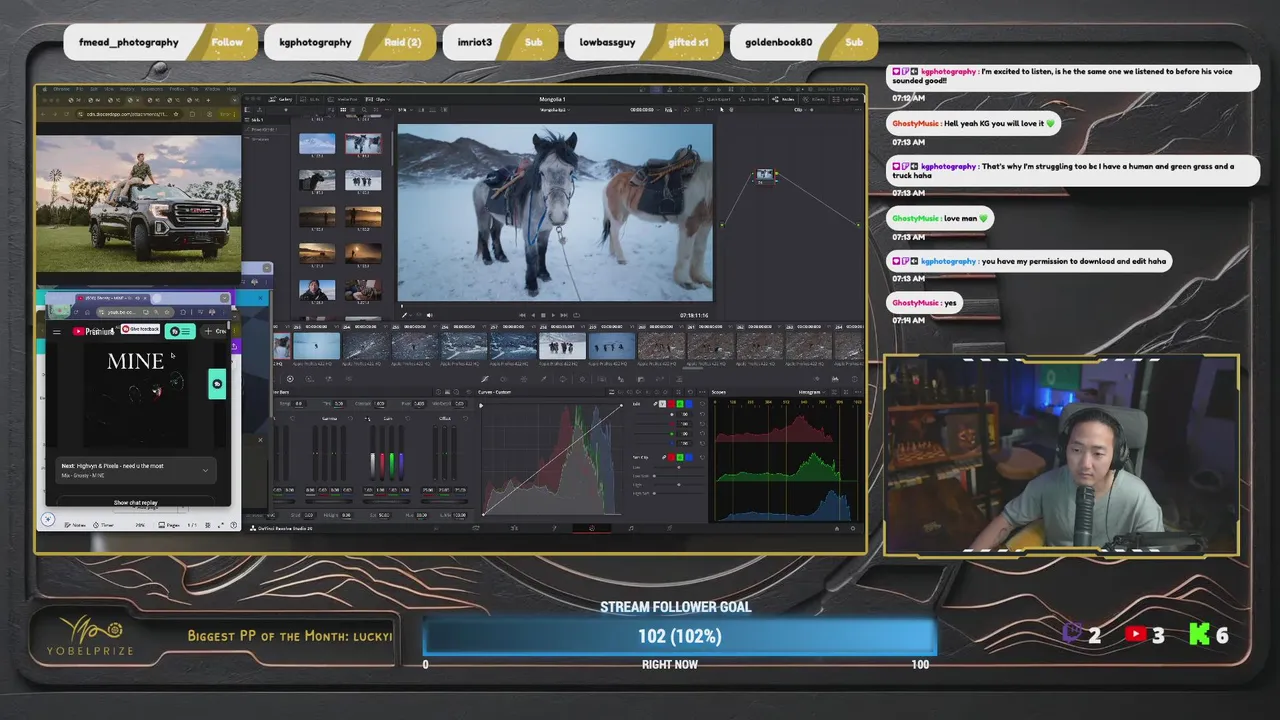The height and width of the screenshot is (720, 1280).
Task: Open the Scopes palette icon
Action: [835, 378]
